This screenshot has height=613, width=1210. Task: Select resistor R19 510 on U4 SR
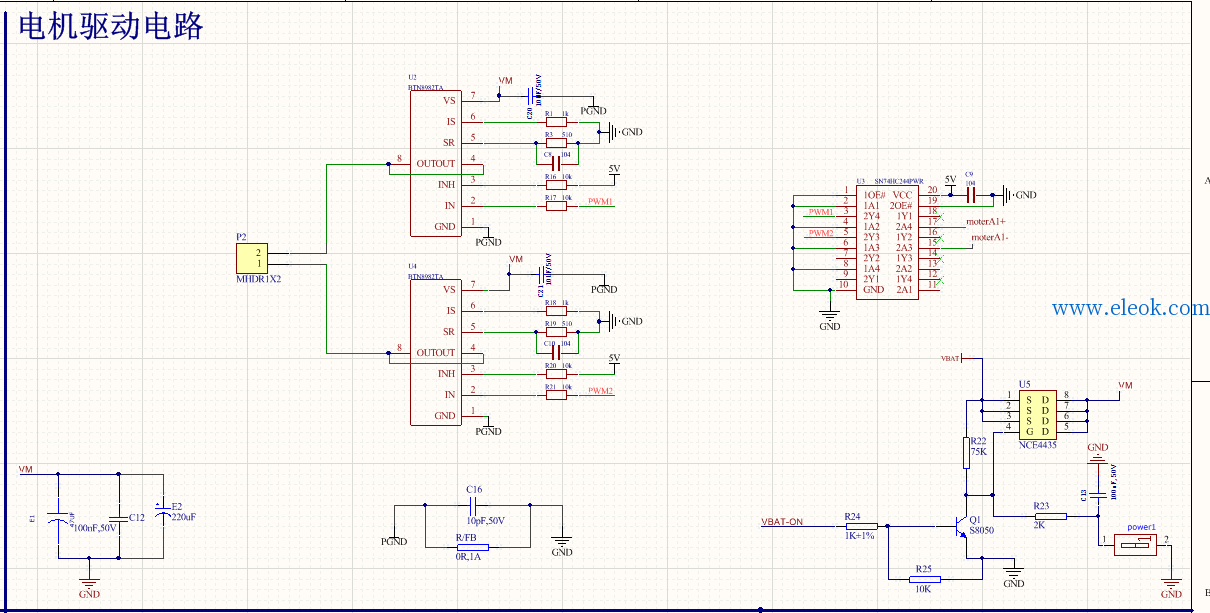tap(557, 331)
